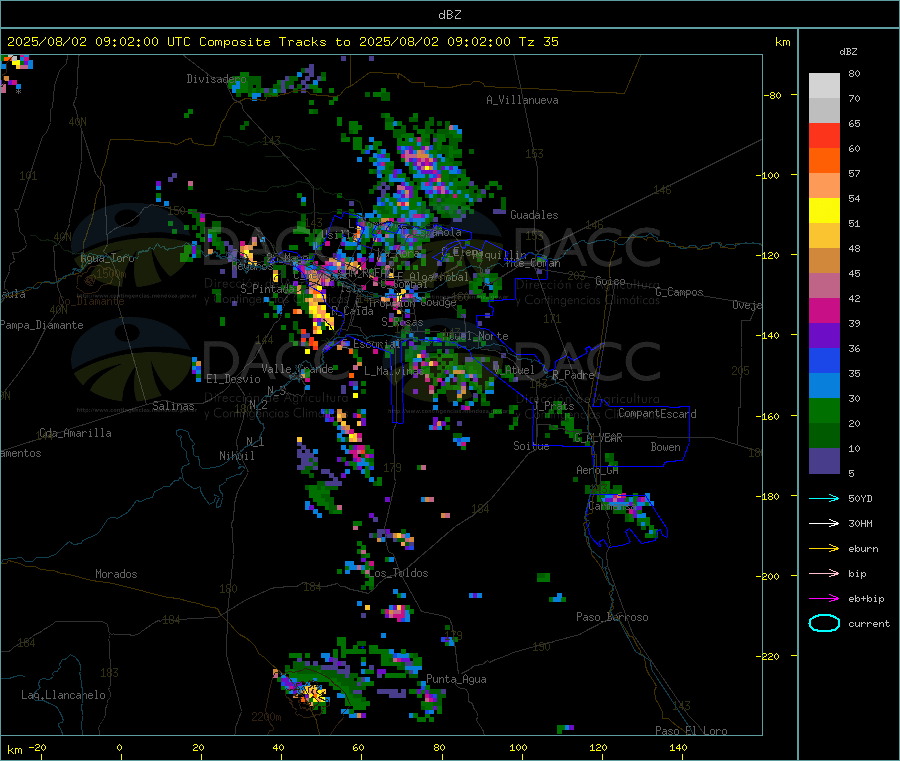The width and height of the screenshot is (900, 761).
Task: Click the orange 57 dBZ legend swatch
Action: (x=824, y=161)
